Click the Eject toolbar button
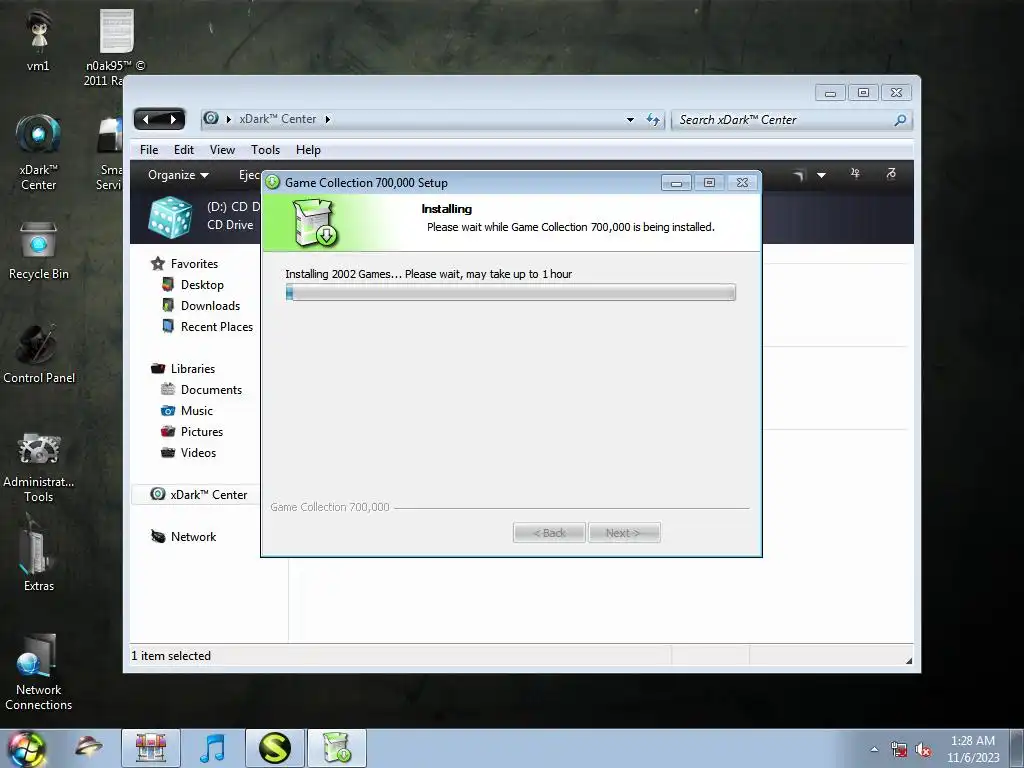1024x768 pixels. (249, 175)
